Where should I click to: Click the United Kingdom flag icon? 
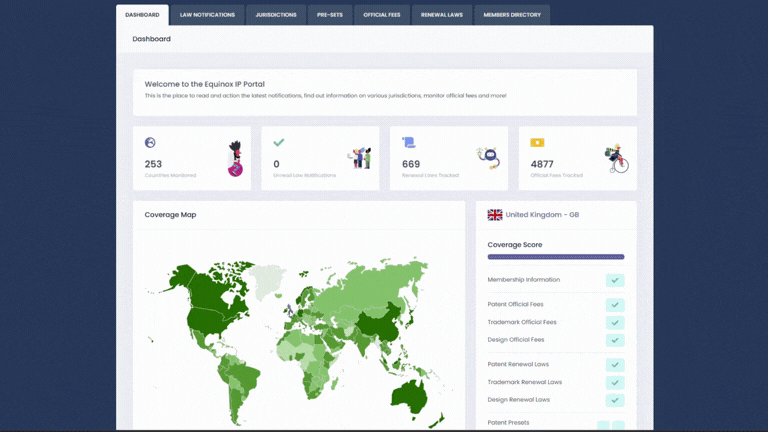495,215
